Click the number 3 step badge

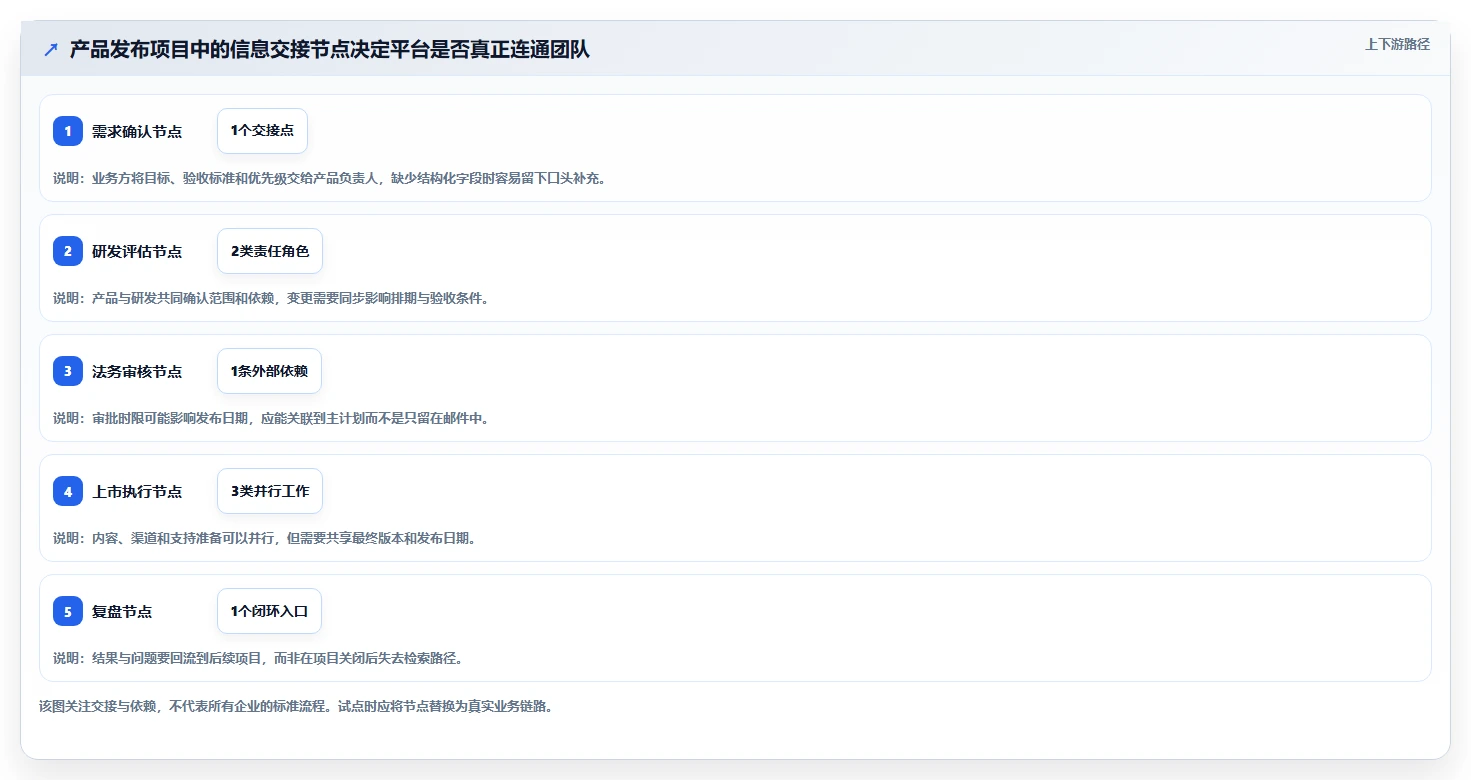[x=68, y=371]
